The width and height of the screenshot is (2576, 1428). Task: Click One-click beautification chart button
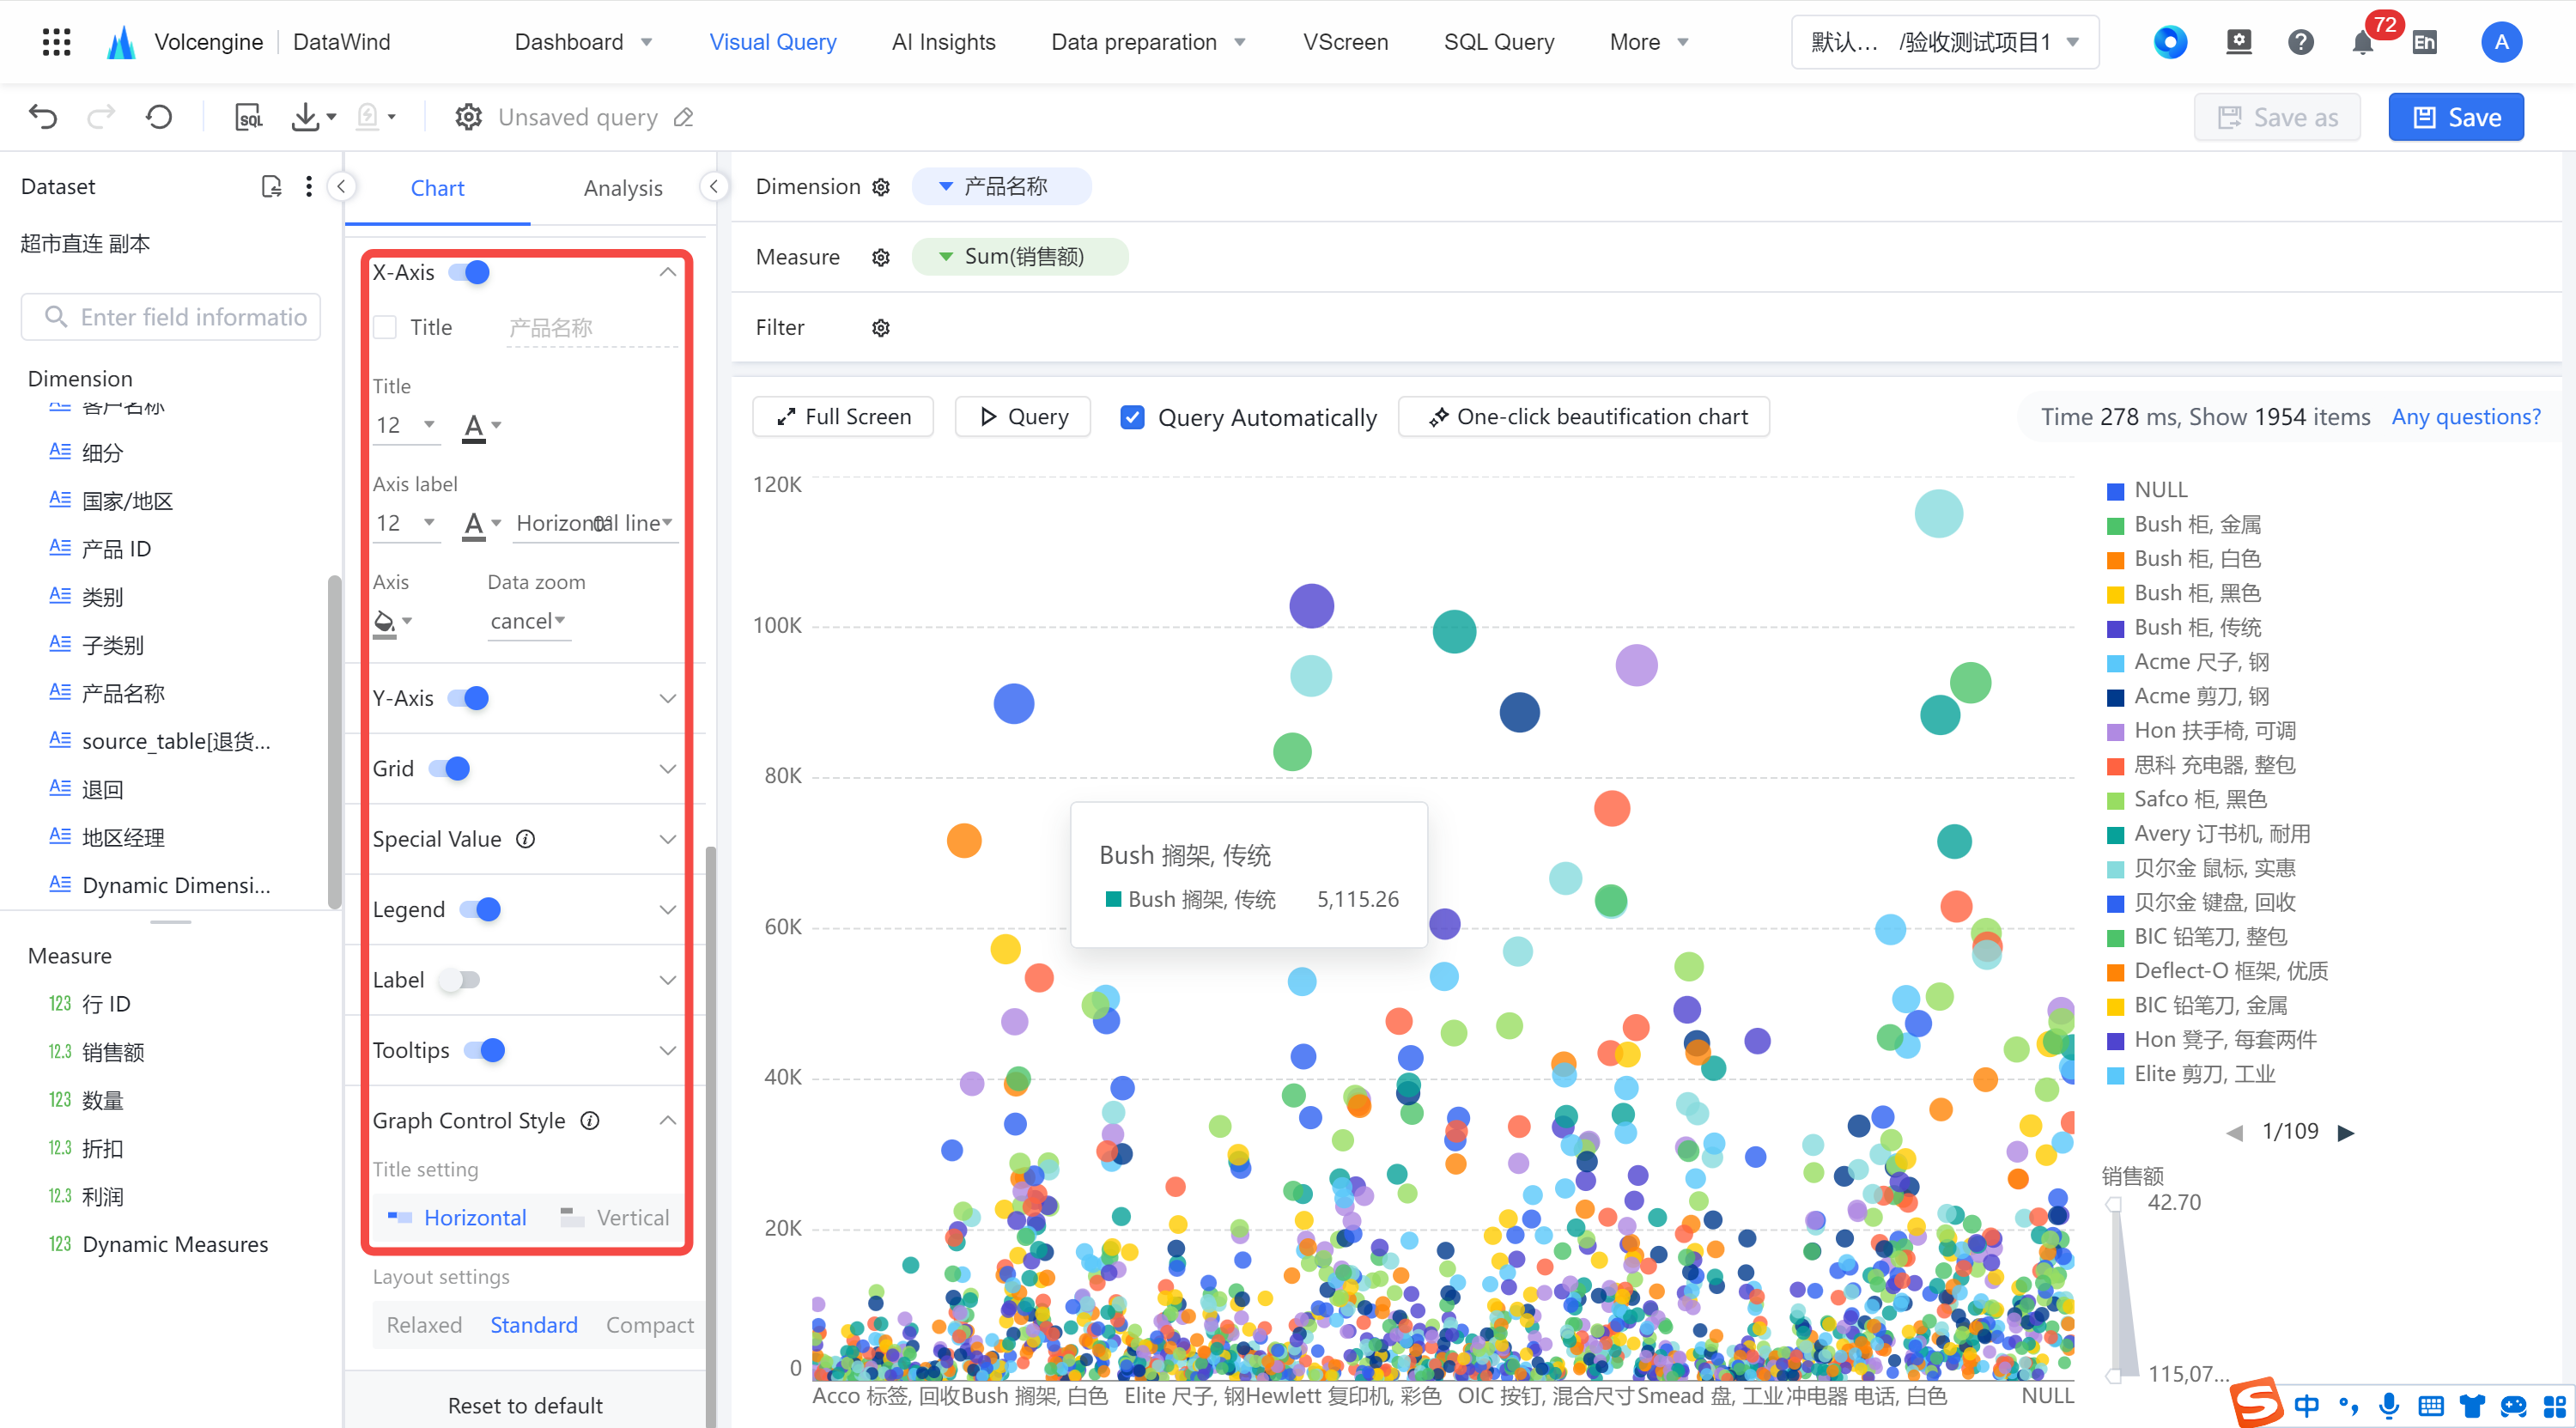1584,417
